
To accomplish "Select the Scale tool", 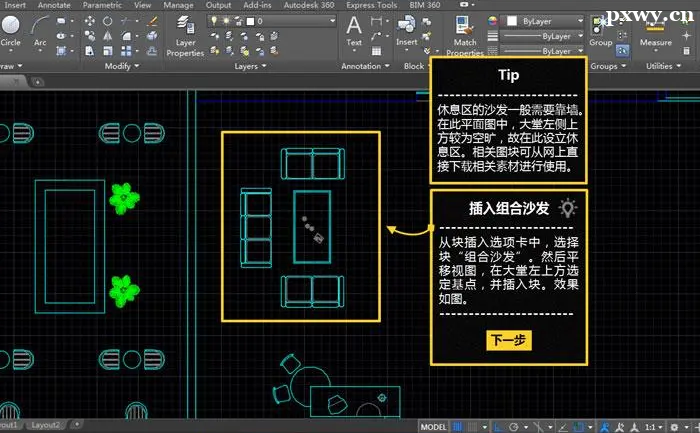I will coord(108,51).
